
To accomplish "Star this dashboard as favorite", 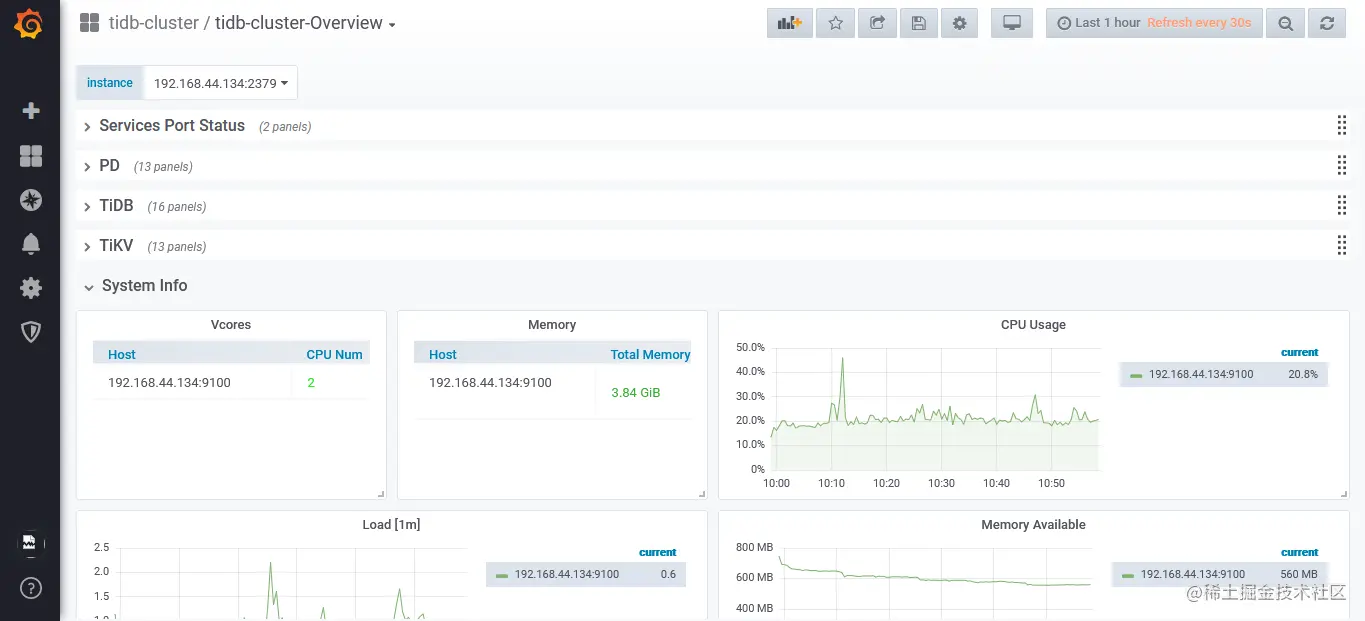I will (835, 23).
